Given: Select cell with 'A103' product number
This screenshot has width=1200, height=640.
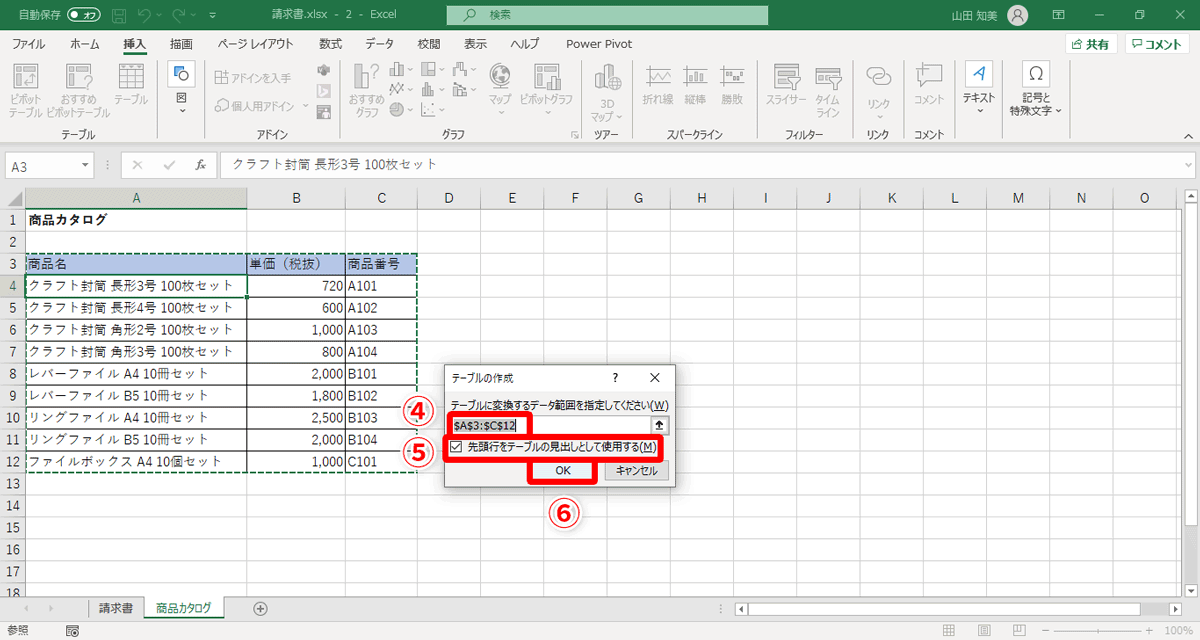Looking at the screenshot, I should 380,329.
